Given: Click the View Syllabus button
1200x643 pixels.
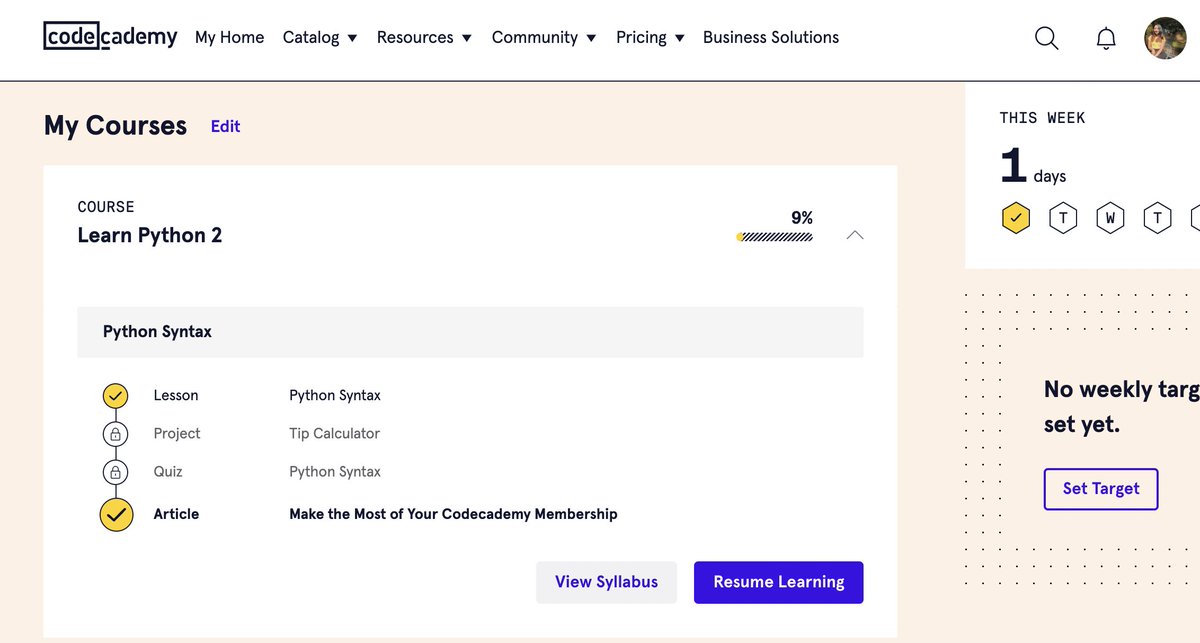Looking at the screenshot, I should coord(606,582).
